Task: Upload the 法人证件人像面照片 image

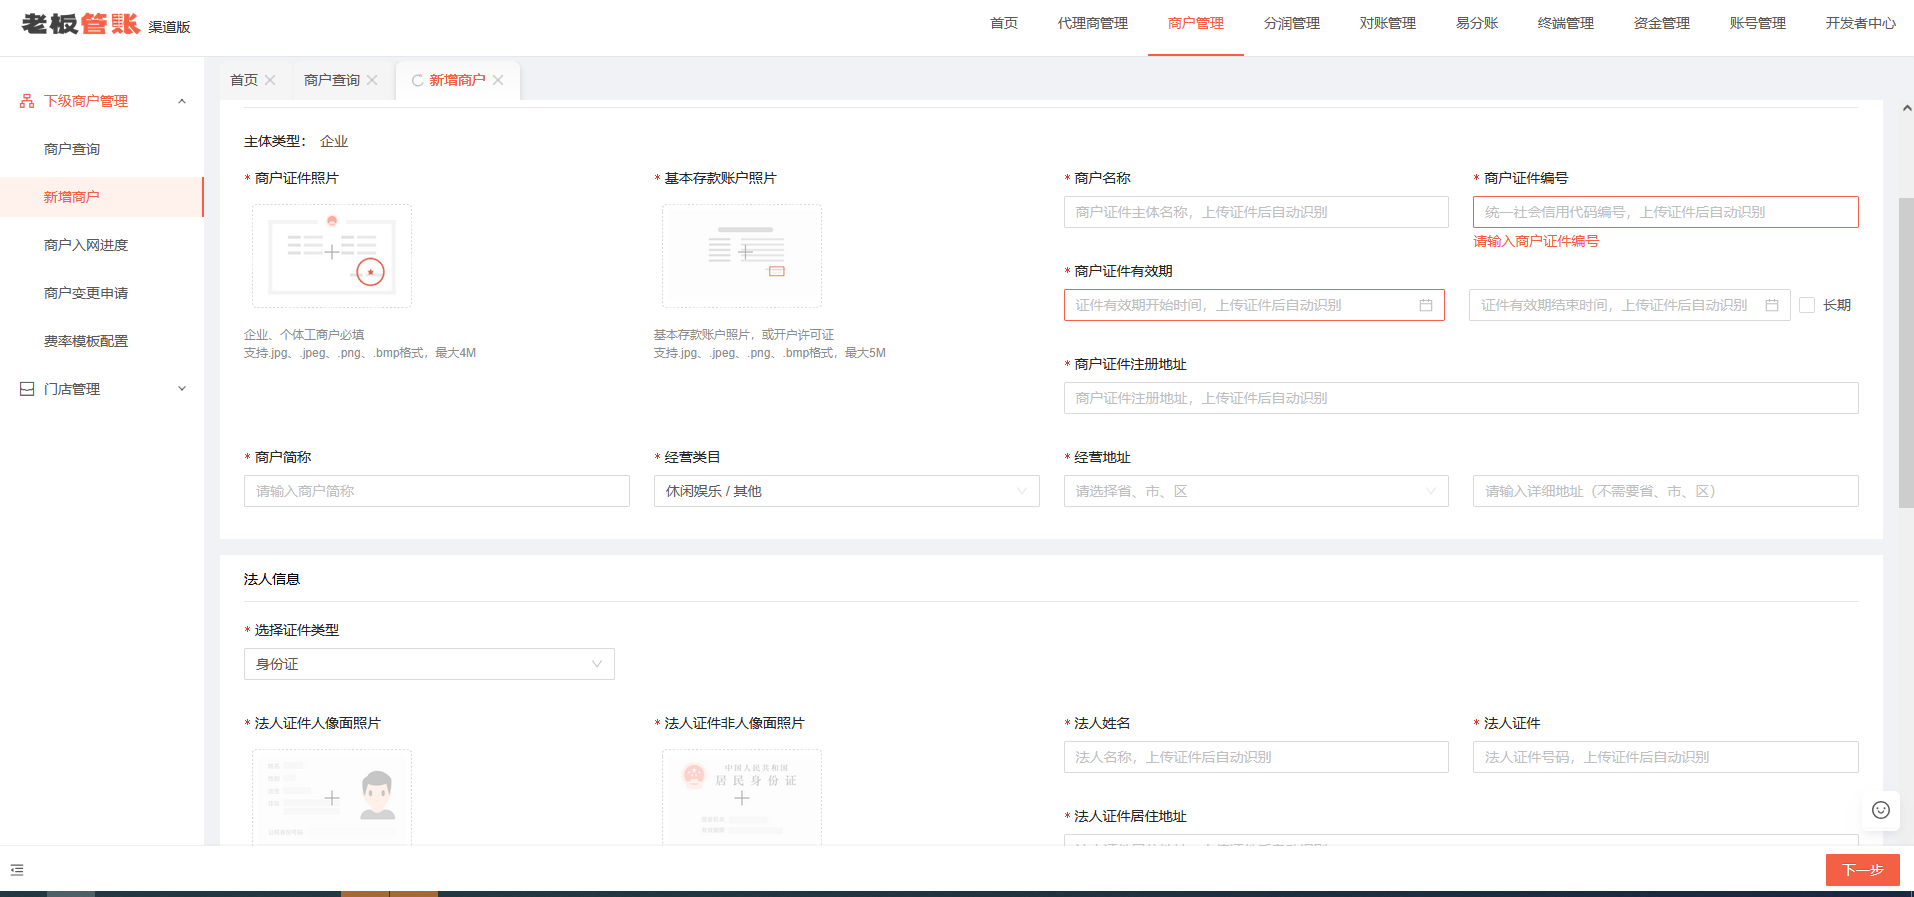Action: coord(332,797)
